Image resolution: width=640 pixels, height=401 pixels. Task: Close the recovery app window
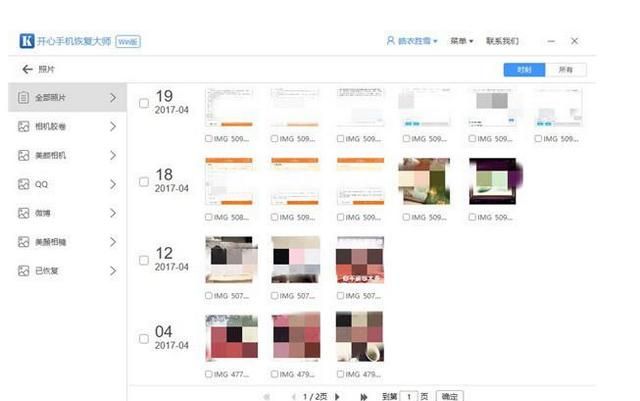click(574, 41)
